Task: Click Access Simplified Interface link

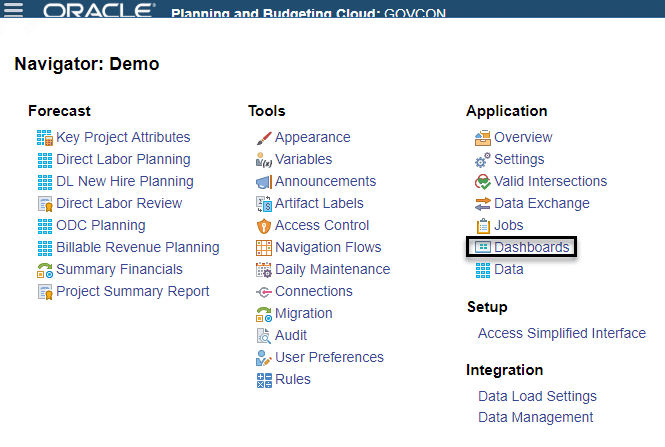Action: pos(562,333)
